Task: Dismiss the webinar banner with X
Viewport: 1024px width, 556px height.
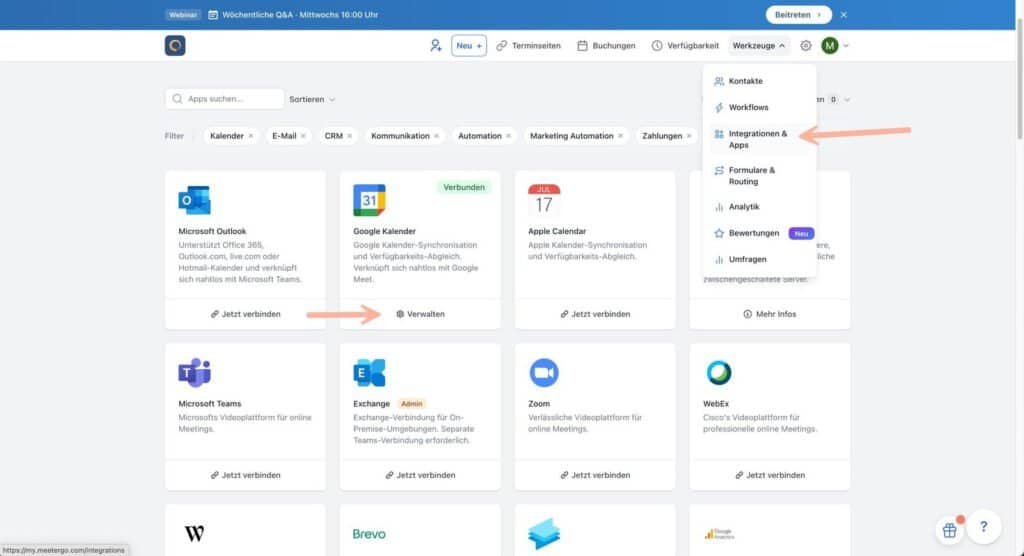Action: [844, 14]
